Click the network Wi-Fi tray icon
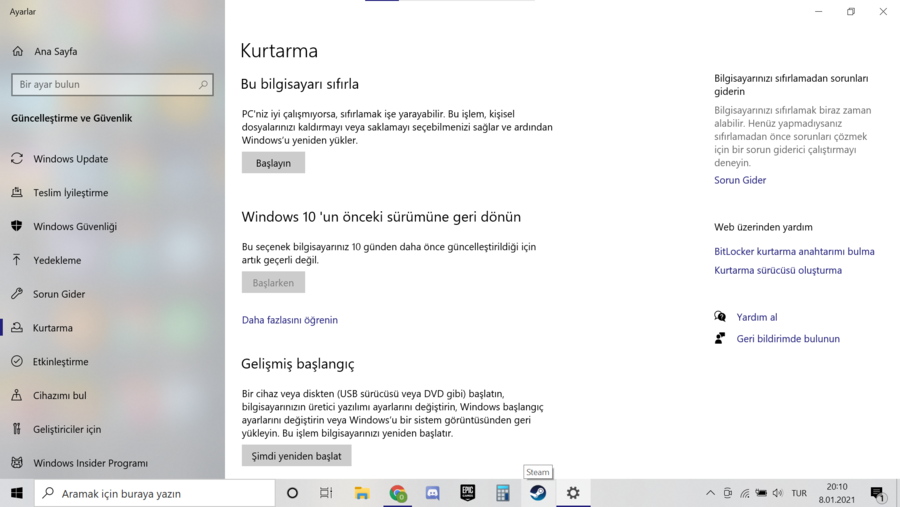This screenshot has width=900, height=507. [x=744, y=493]
